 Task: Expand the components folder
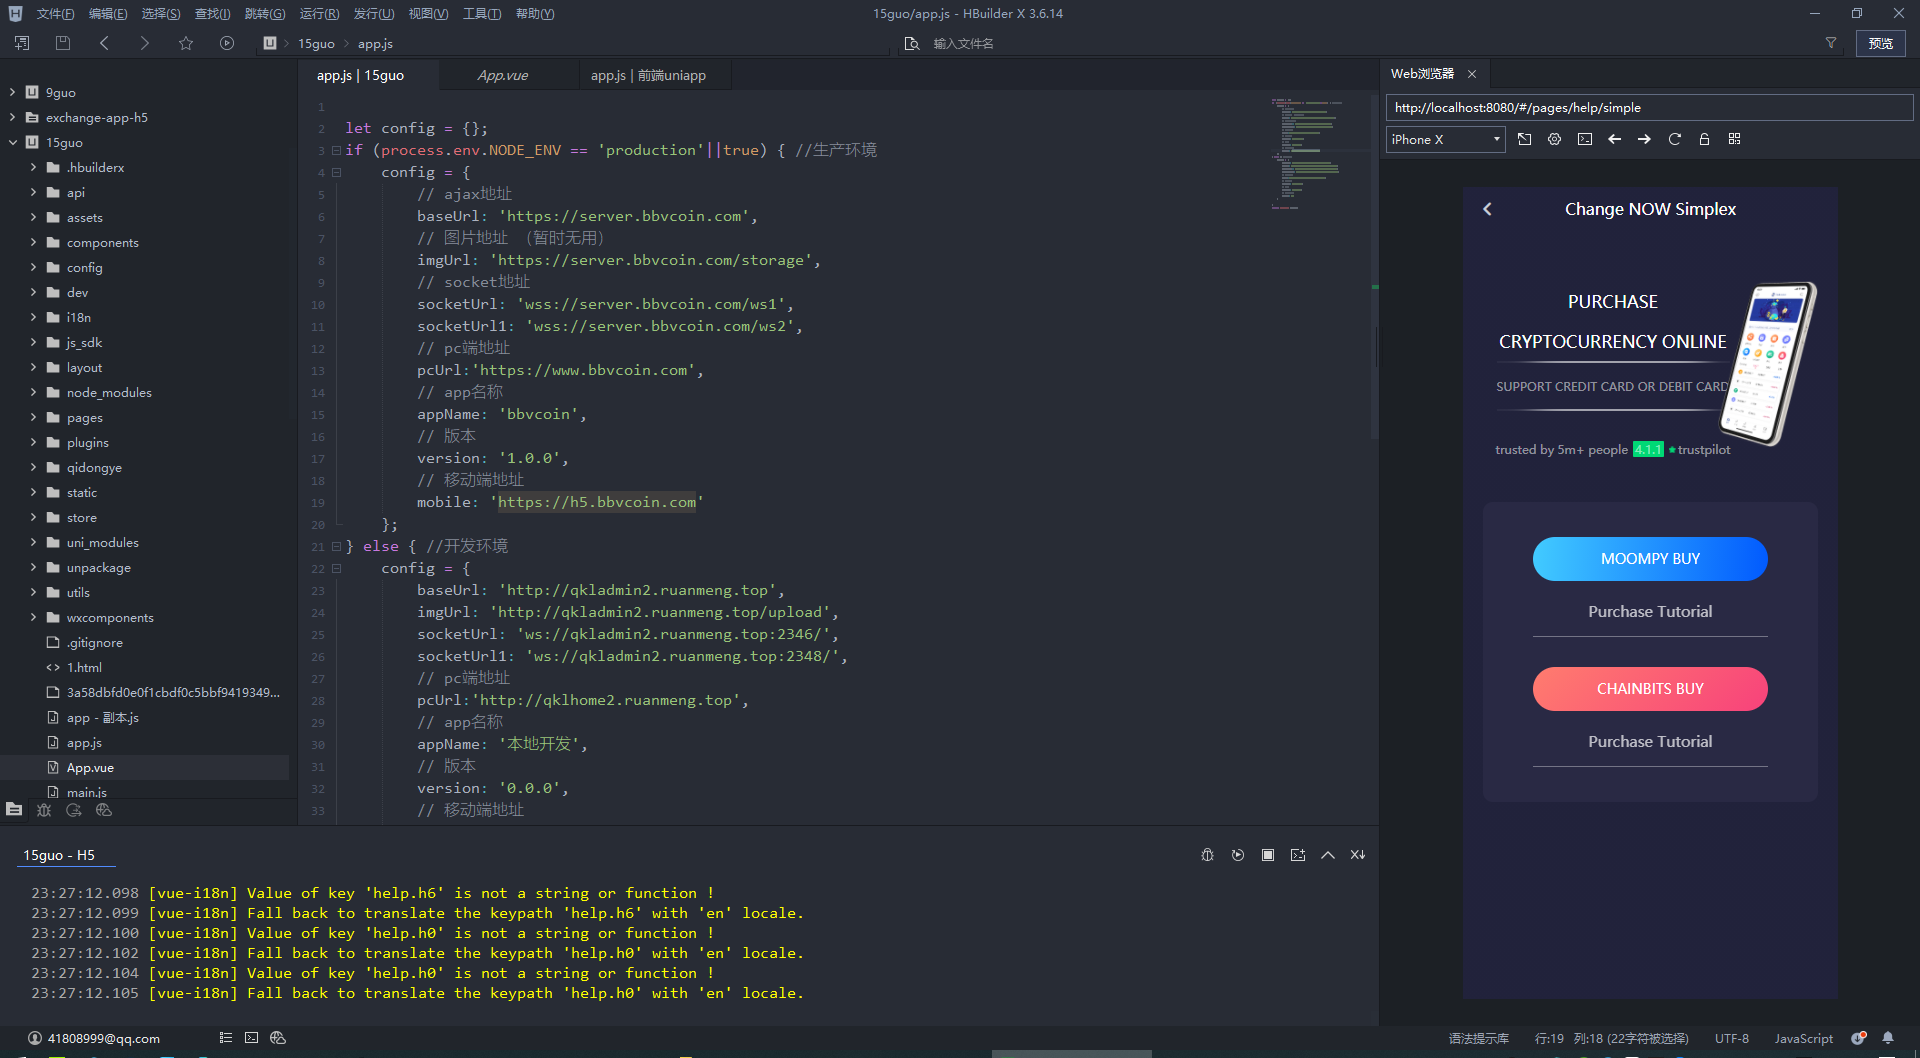coord(33,242)
